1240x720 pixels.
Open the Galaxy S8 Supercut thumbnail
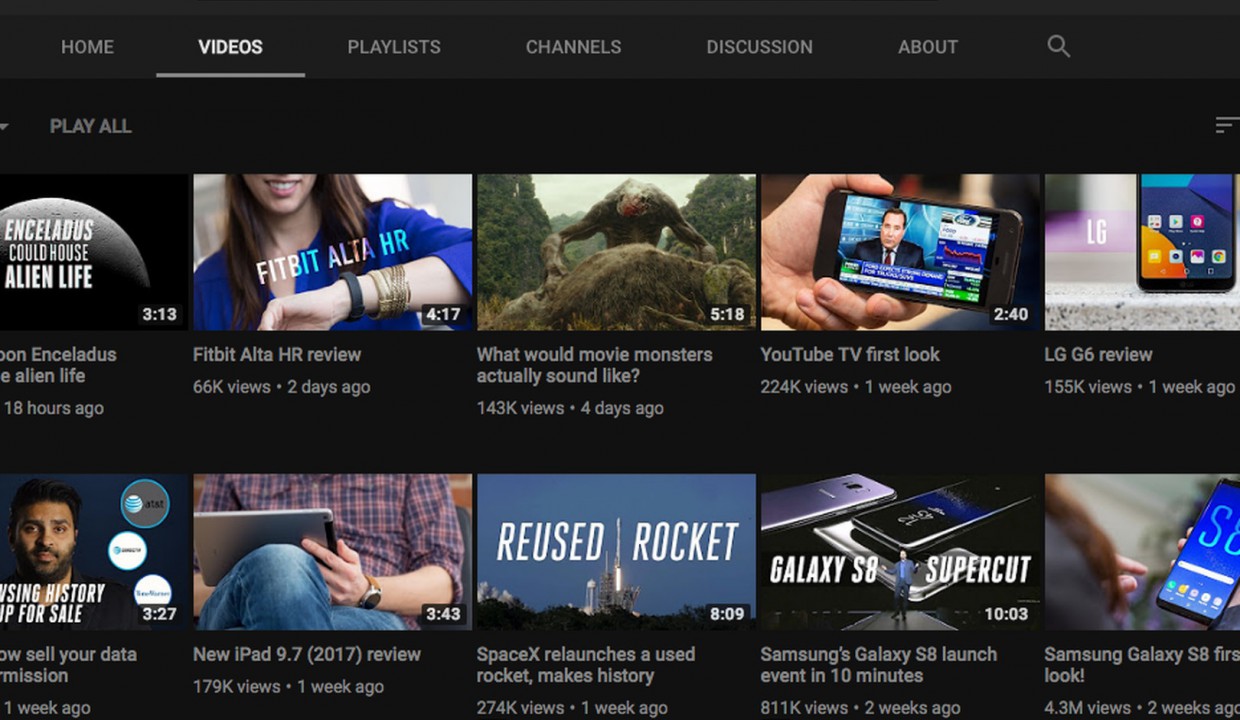pyautogui.click(x=900, y=552)
